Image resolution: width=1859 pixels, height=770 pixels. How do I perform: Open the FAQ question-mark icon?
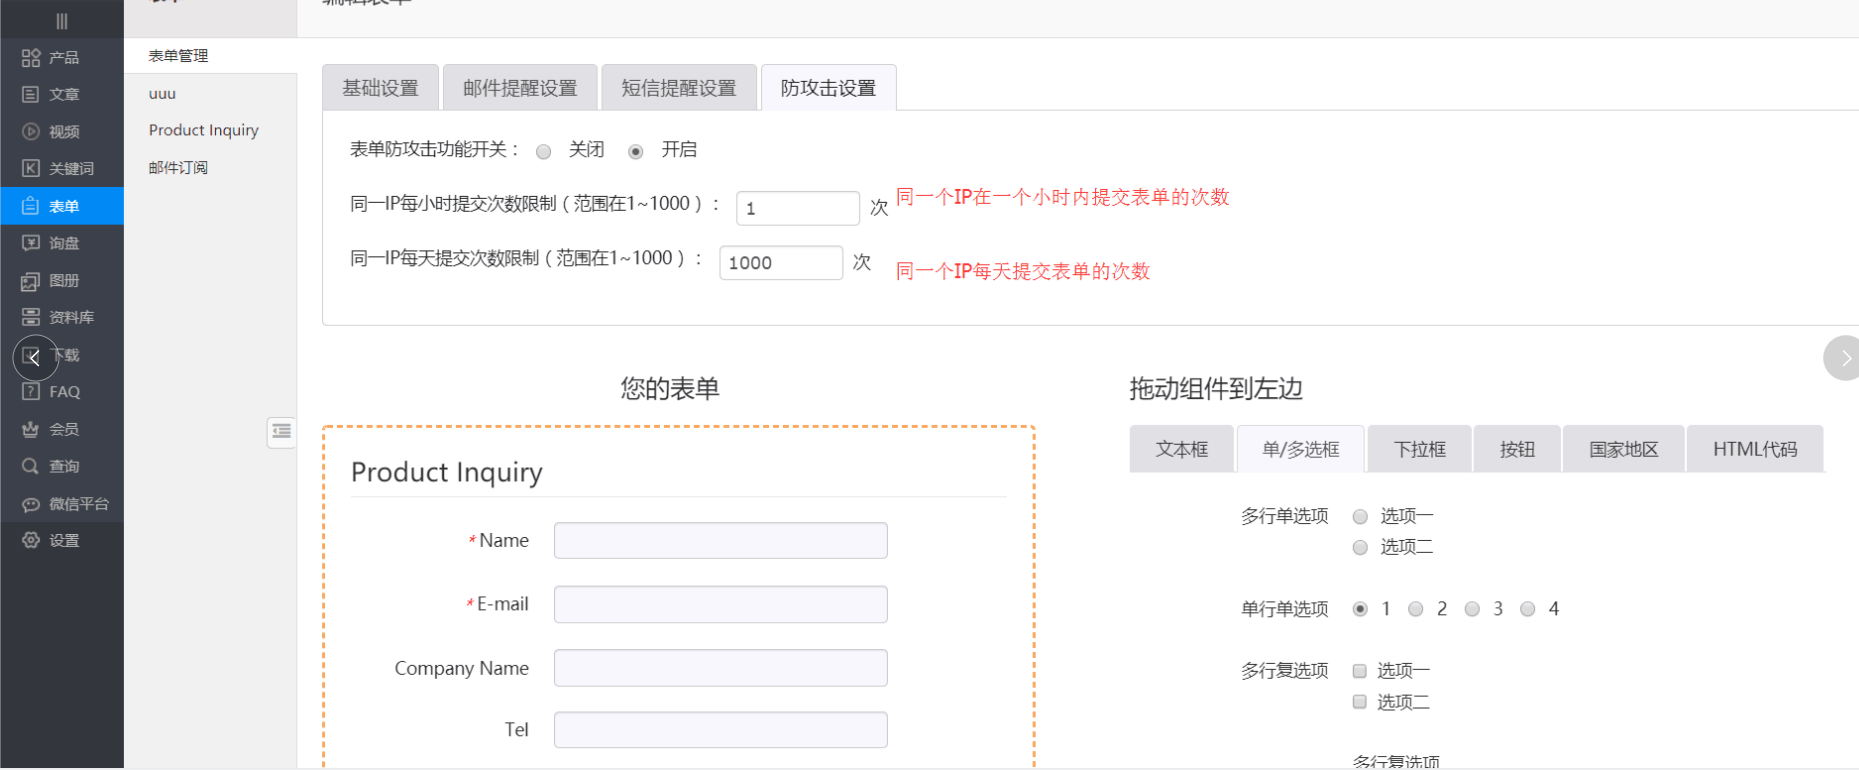[x=31, y=392]
